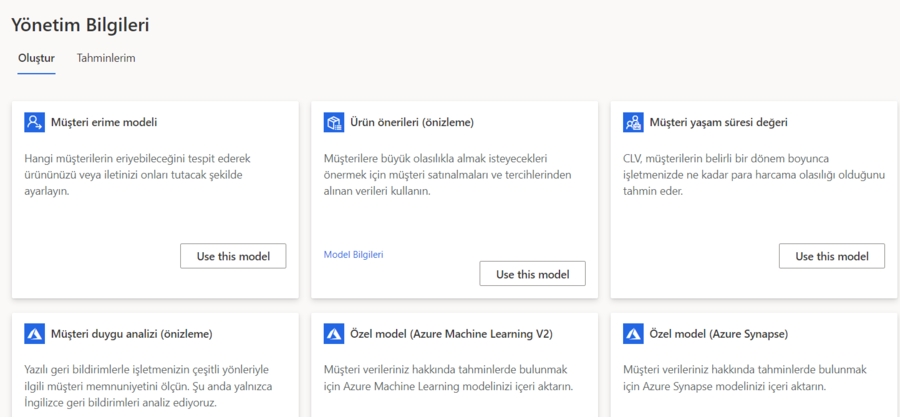Click the Müşteri erime modeli icon
900x417 pixels.
click(34, 122)
